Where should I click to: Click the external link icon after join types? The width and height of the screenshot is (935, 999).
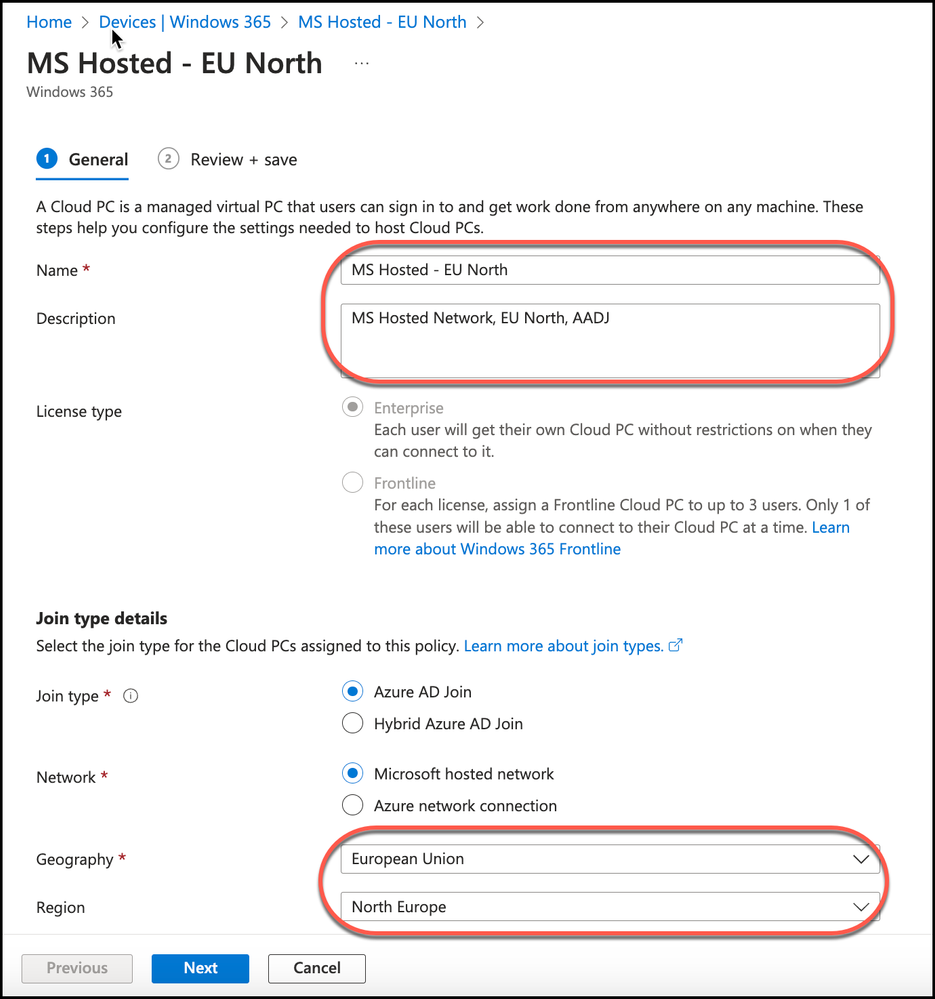tap(676, 645)
